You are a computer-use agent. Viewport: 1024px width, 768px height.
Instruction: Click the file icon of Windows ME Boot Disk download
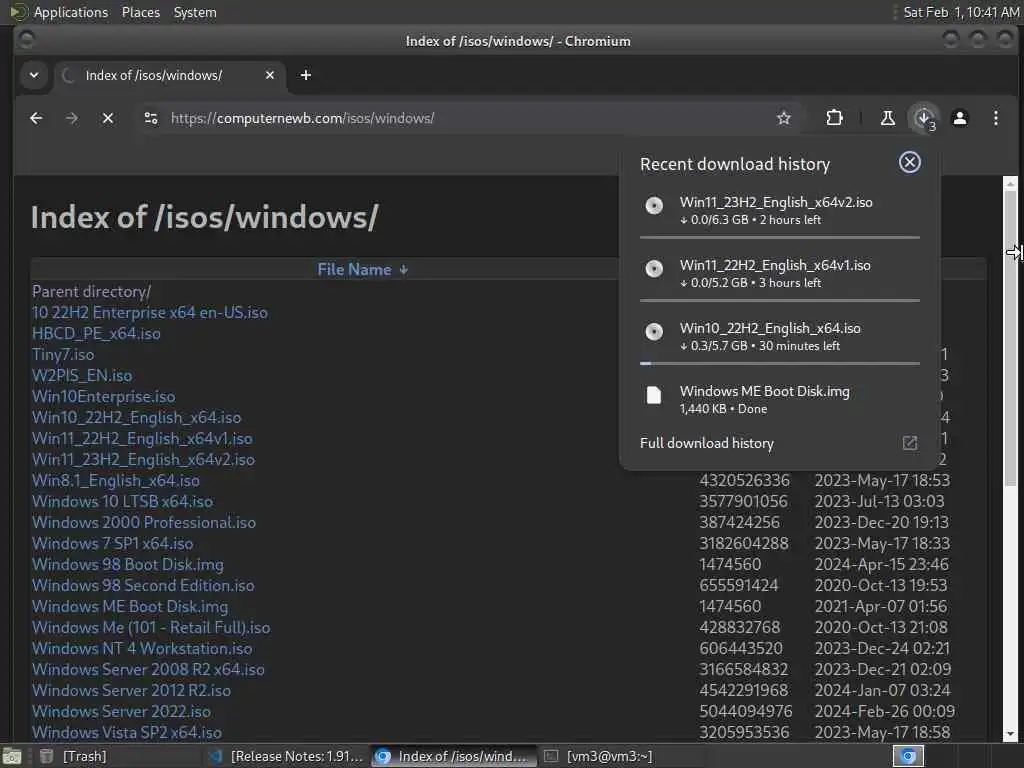pos(654,395)
